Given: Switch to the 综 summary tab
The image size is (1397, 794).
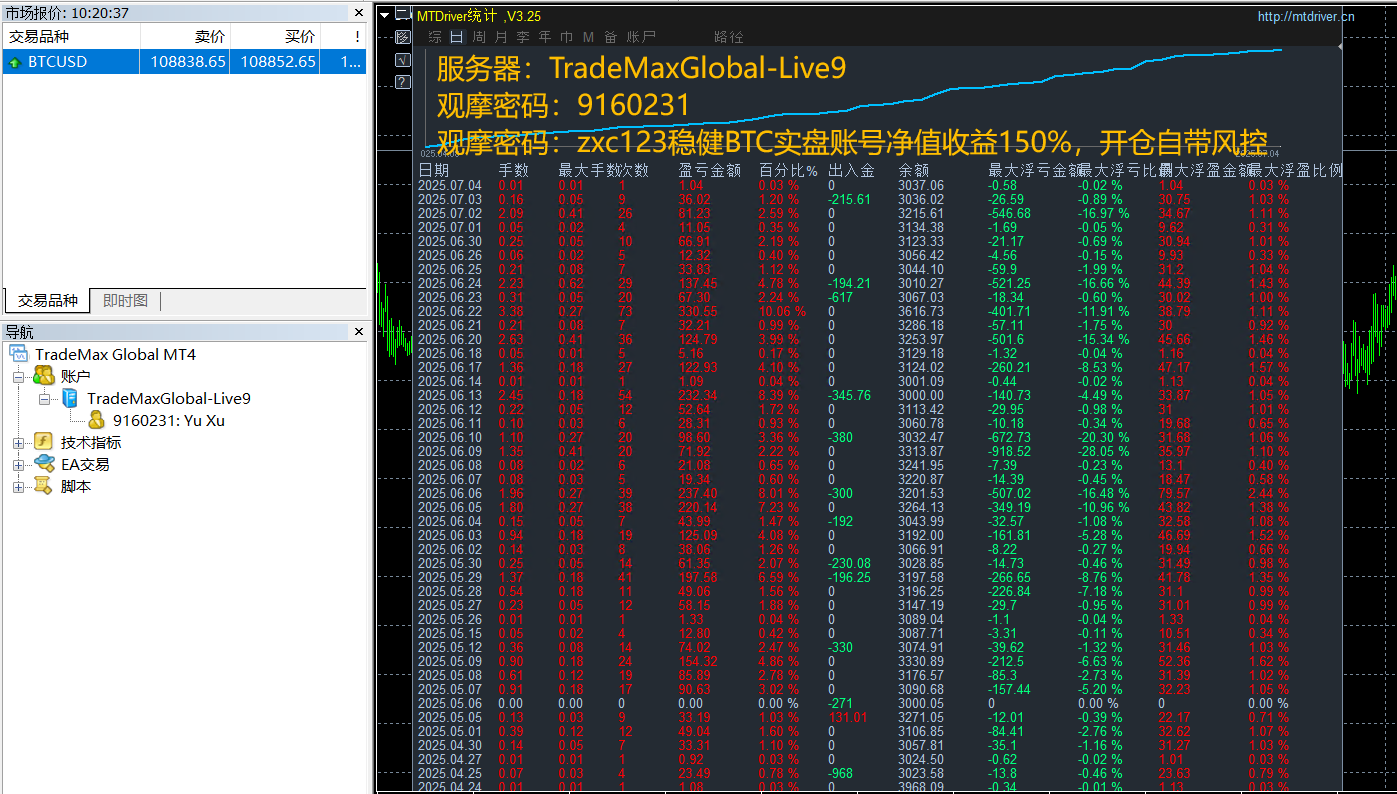Looking at the screenshot, I should (x=435, y=37).
